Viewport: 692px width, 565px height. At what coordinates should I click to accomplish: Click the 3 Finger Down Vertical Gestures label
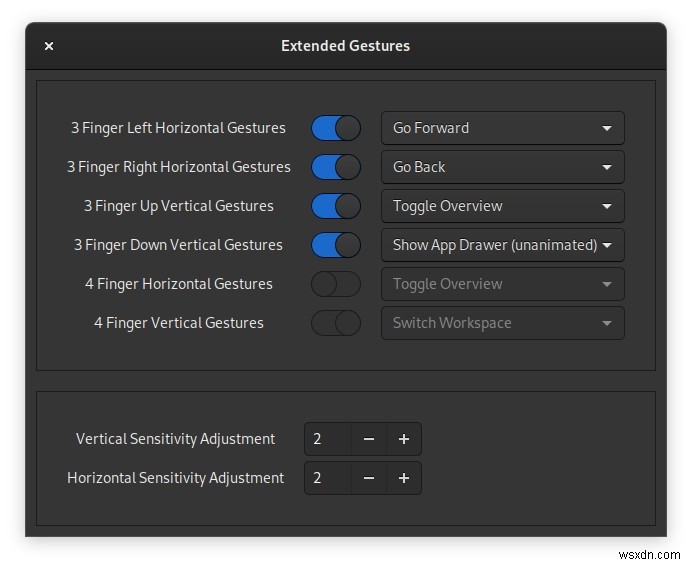tap(178, 245)
